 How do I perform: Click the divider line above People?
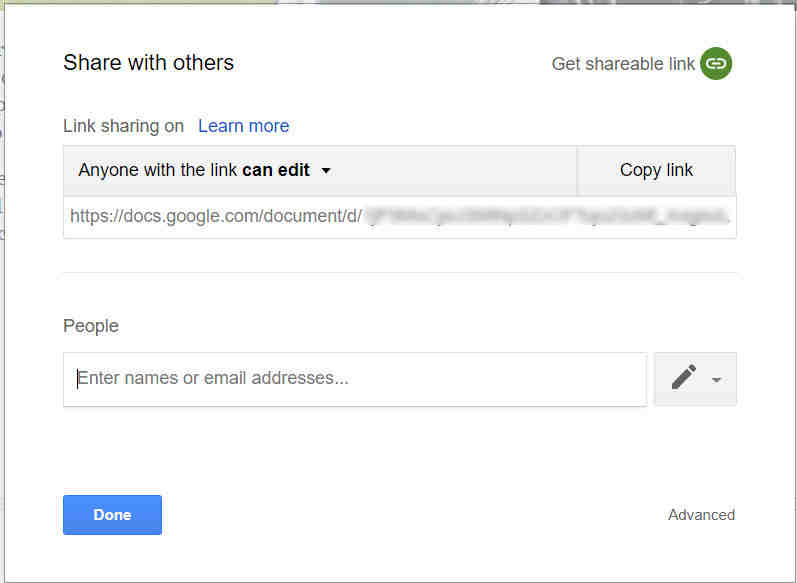(x=400, y=272)
